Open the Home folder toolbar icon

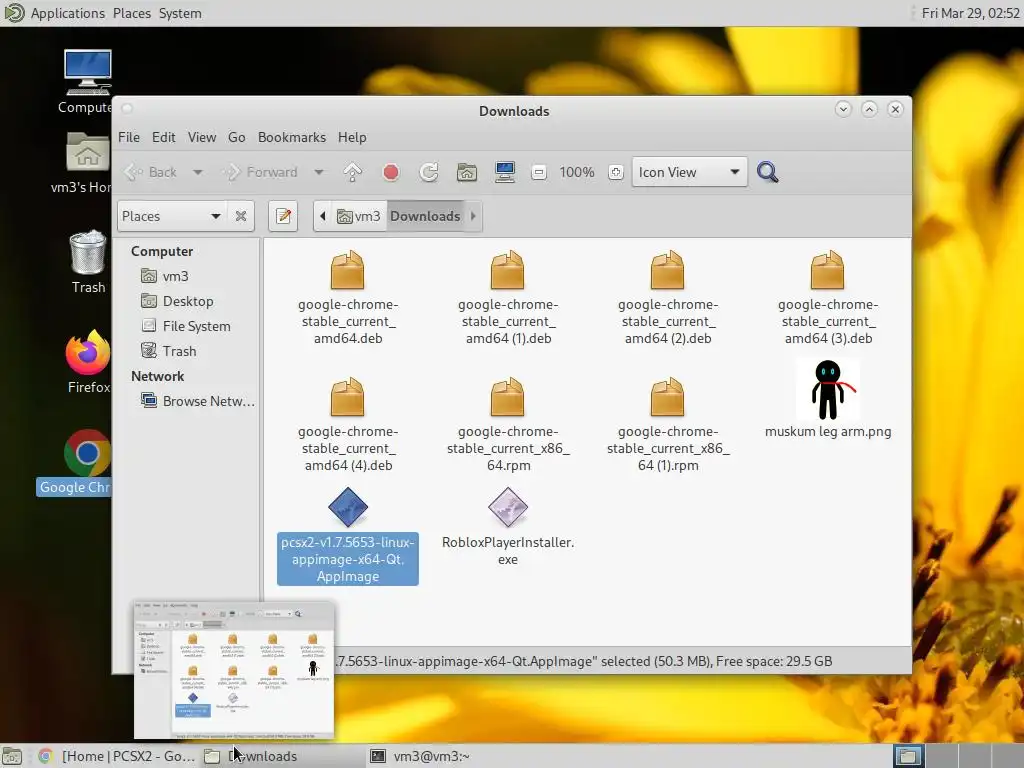(x=466, y=172)
